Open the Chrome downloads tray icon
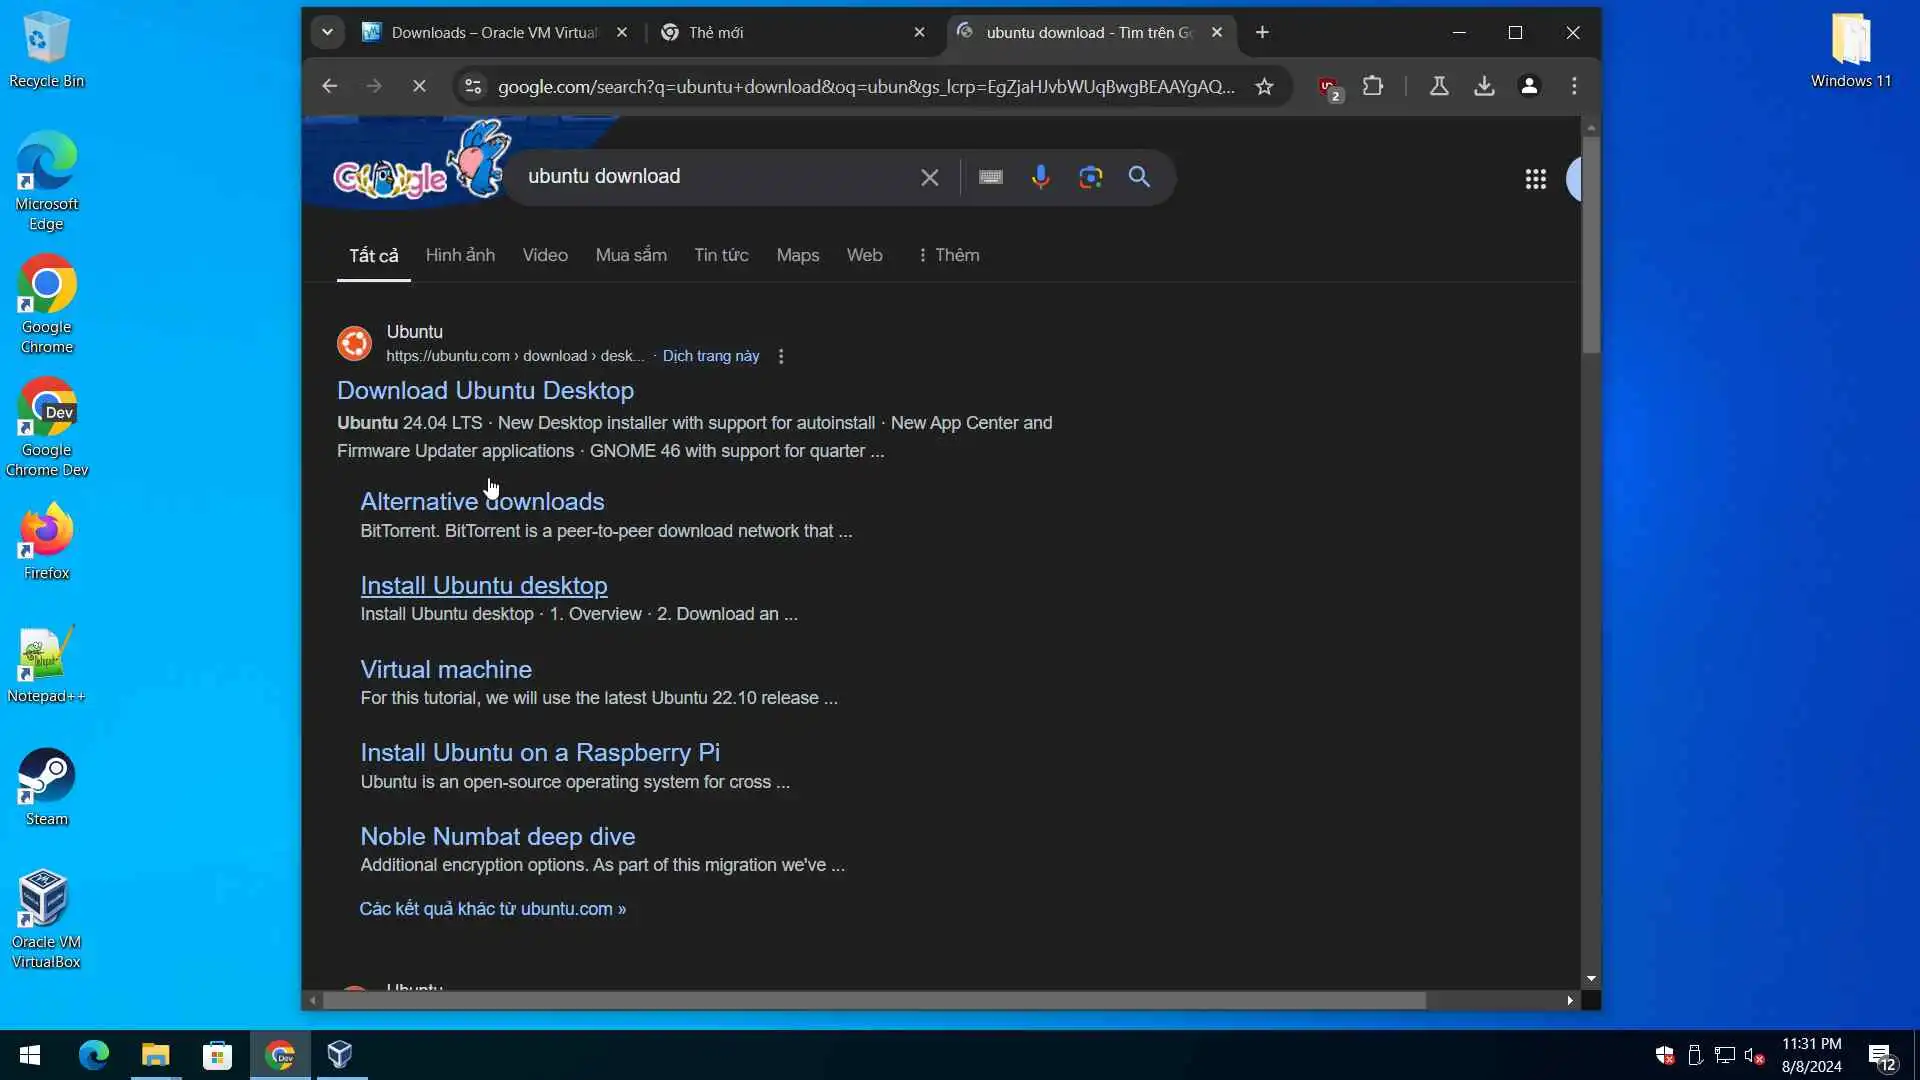 [1484, 87]
